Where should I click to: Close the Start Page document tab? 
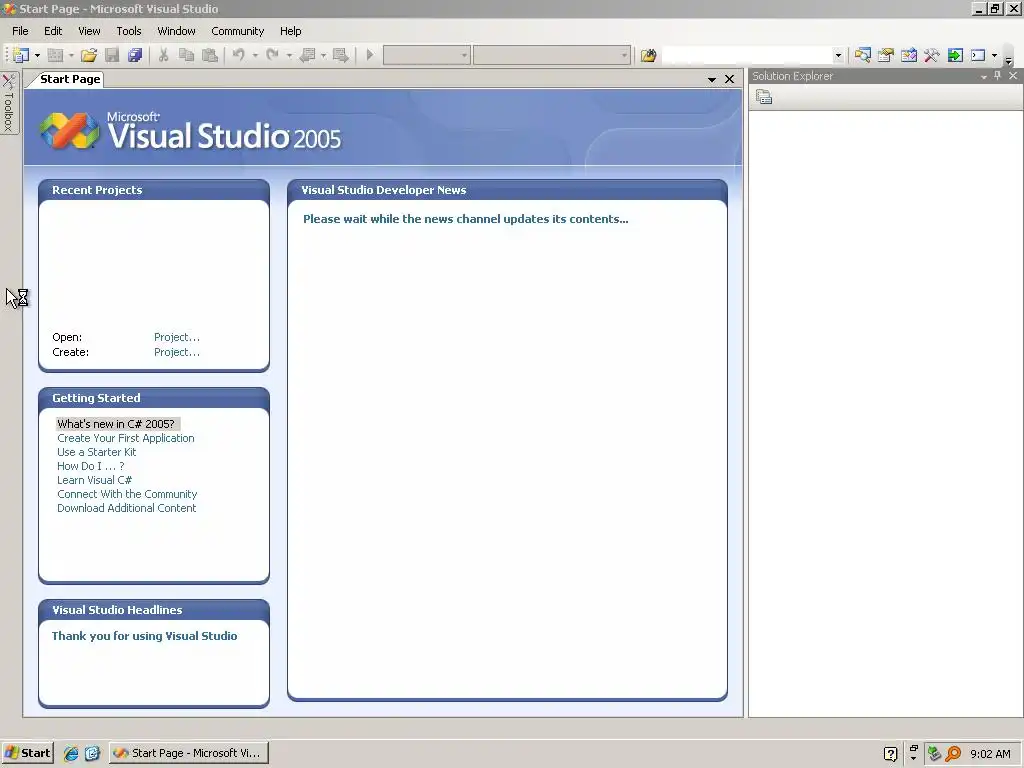(x=729, y=79)
